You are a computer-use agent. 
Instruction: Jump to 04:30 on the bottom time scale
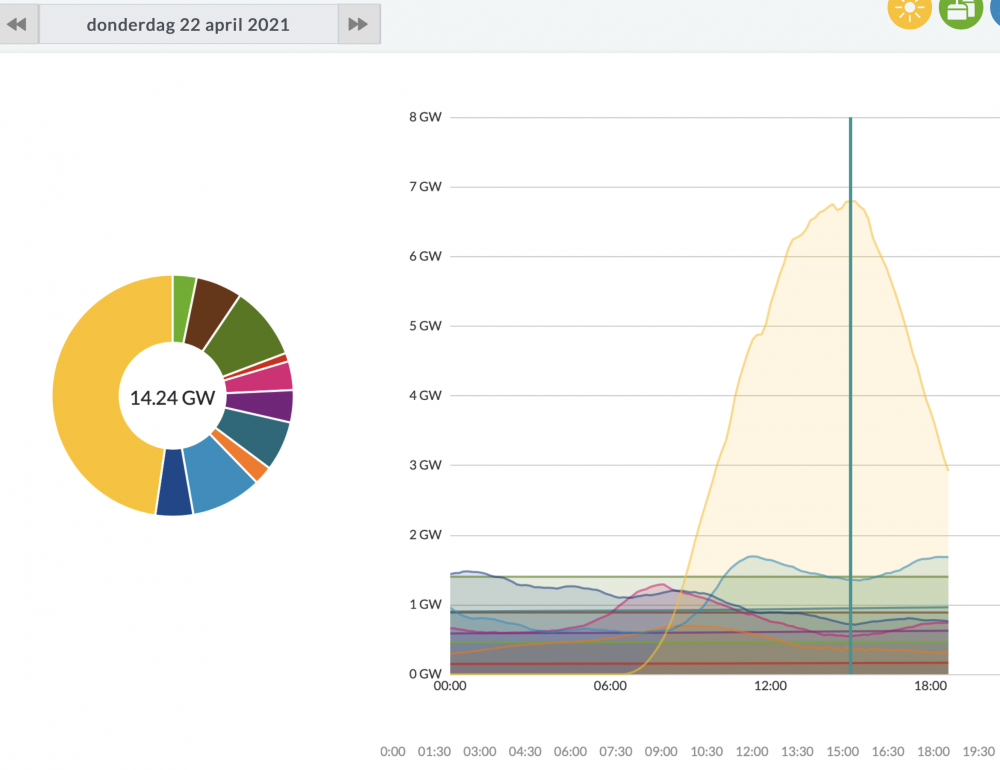tap(525, 751)
